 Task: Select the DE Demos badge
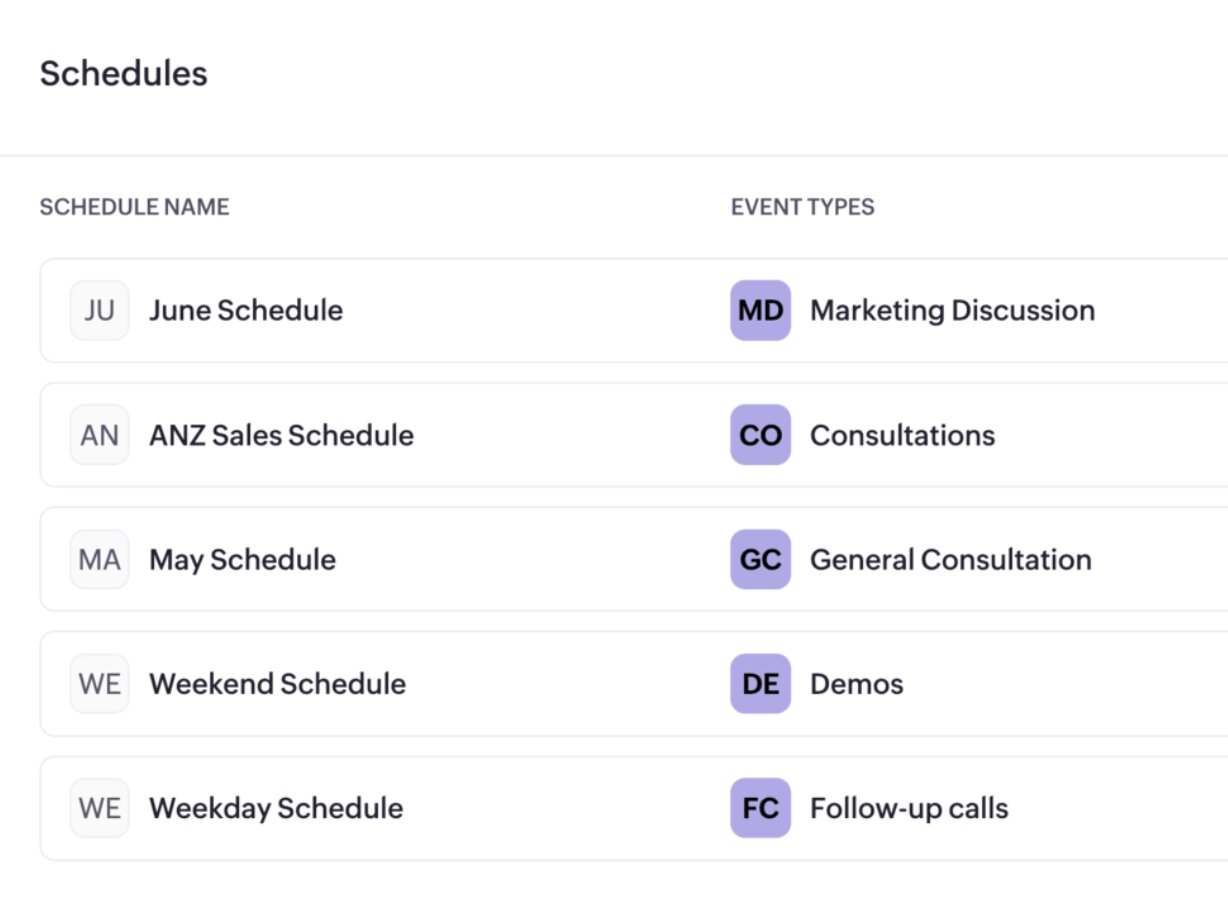(760, 684)
